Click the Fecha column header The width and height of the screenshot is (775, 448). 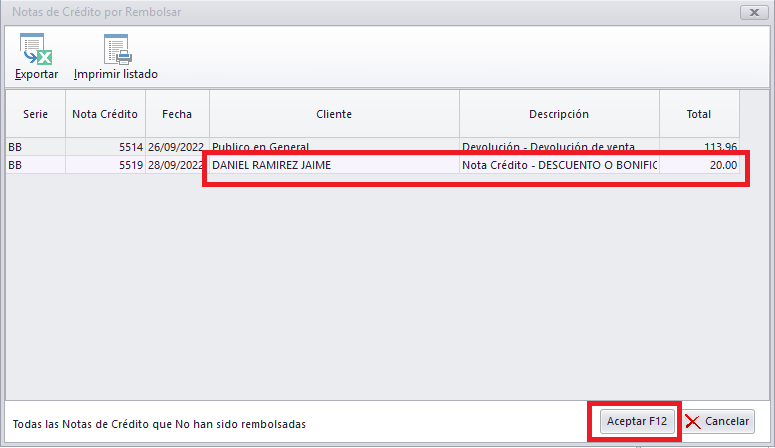click(177, 114)
